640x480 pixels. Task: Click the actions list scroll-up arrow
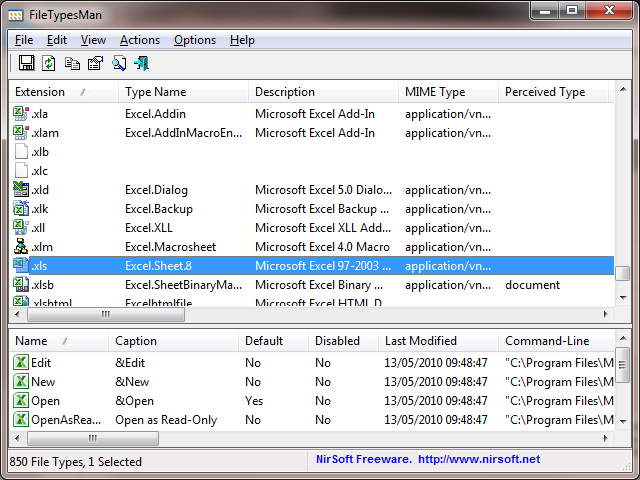623,338
